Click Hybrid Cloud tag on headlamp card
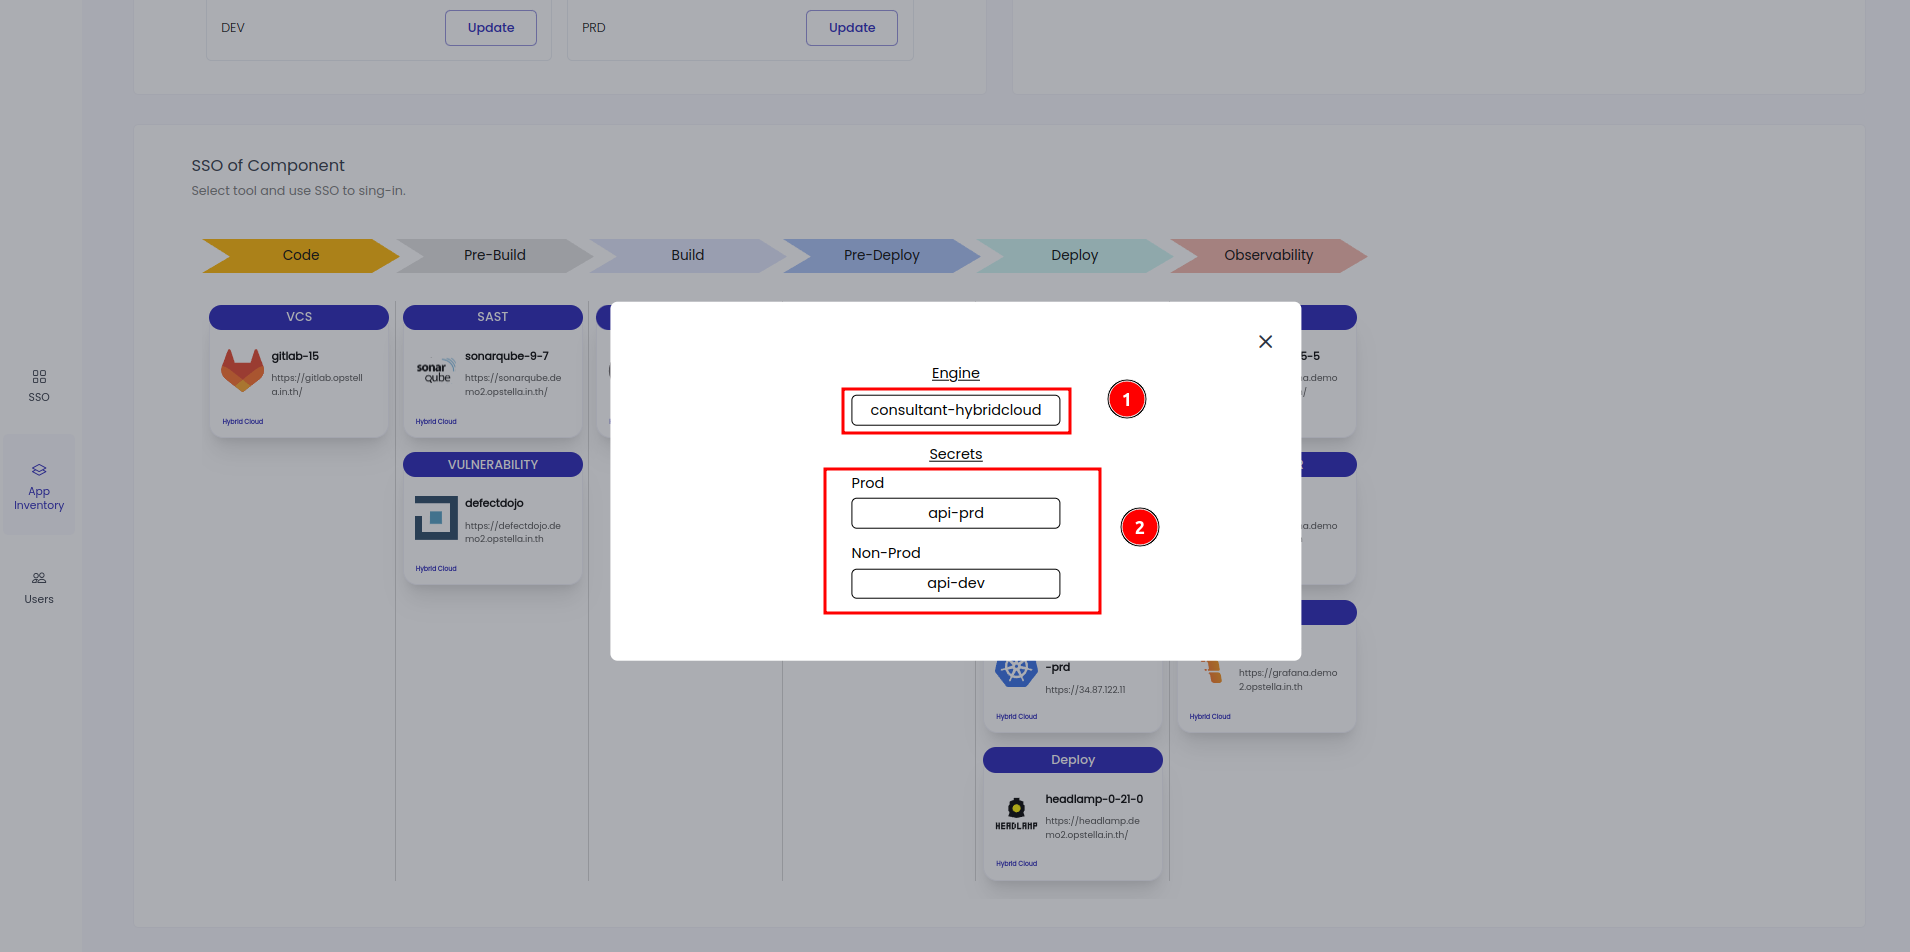The image size is (1910, 952). tap(1016, 863)
